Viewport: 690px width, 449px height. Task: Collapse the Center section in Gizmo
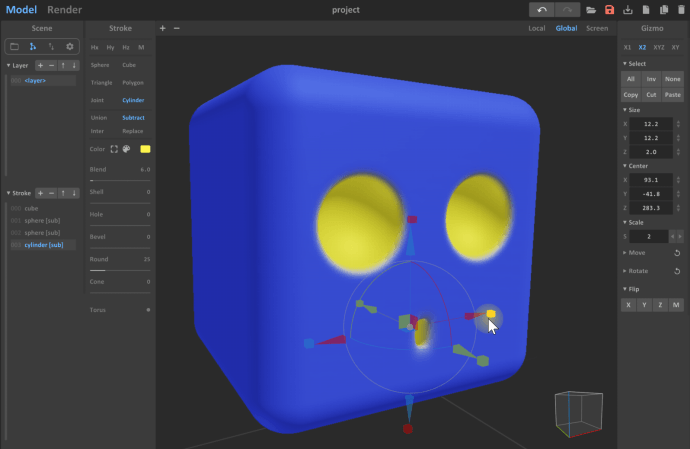[x=625, y=165]
